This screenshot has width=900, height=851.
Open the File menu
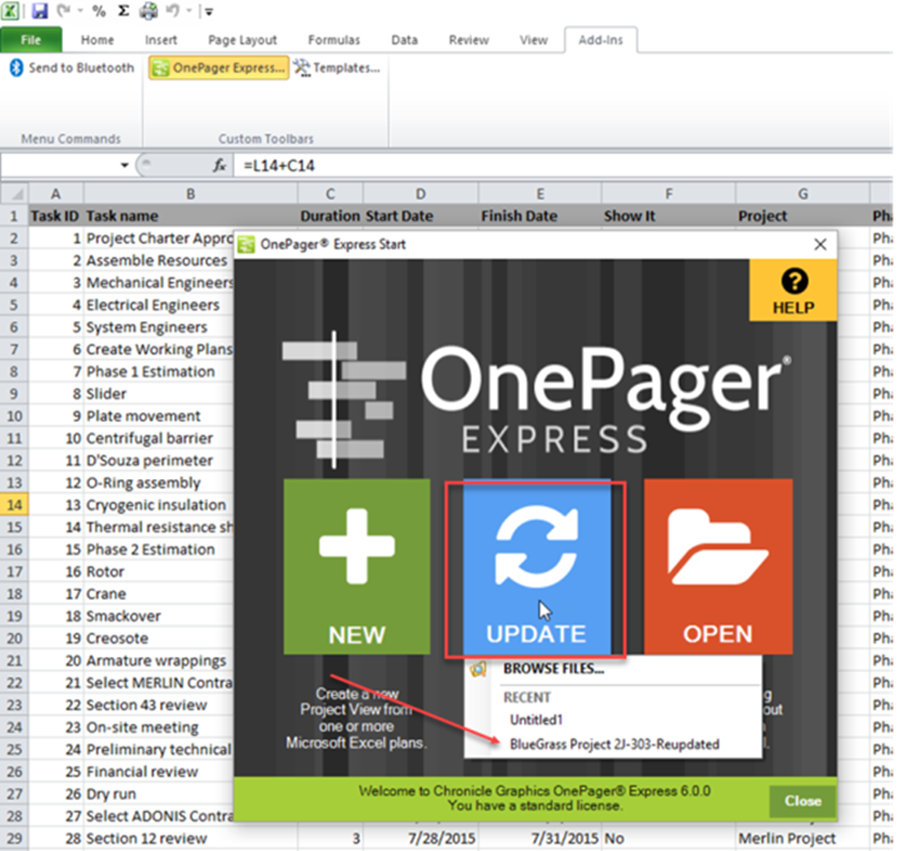pos(32,40)
